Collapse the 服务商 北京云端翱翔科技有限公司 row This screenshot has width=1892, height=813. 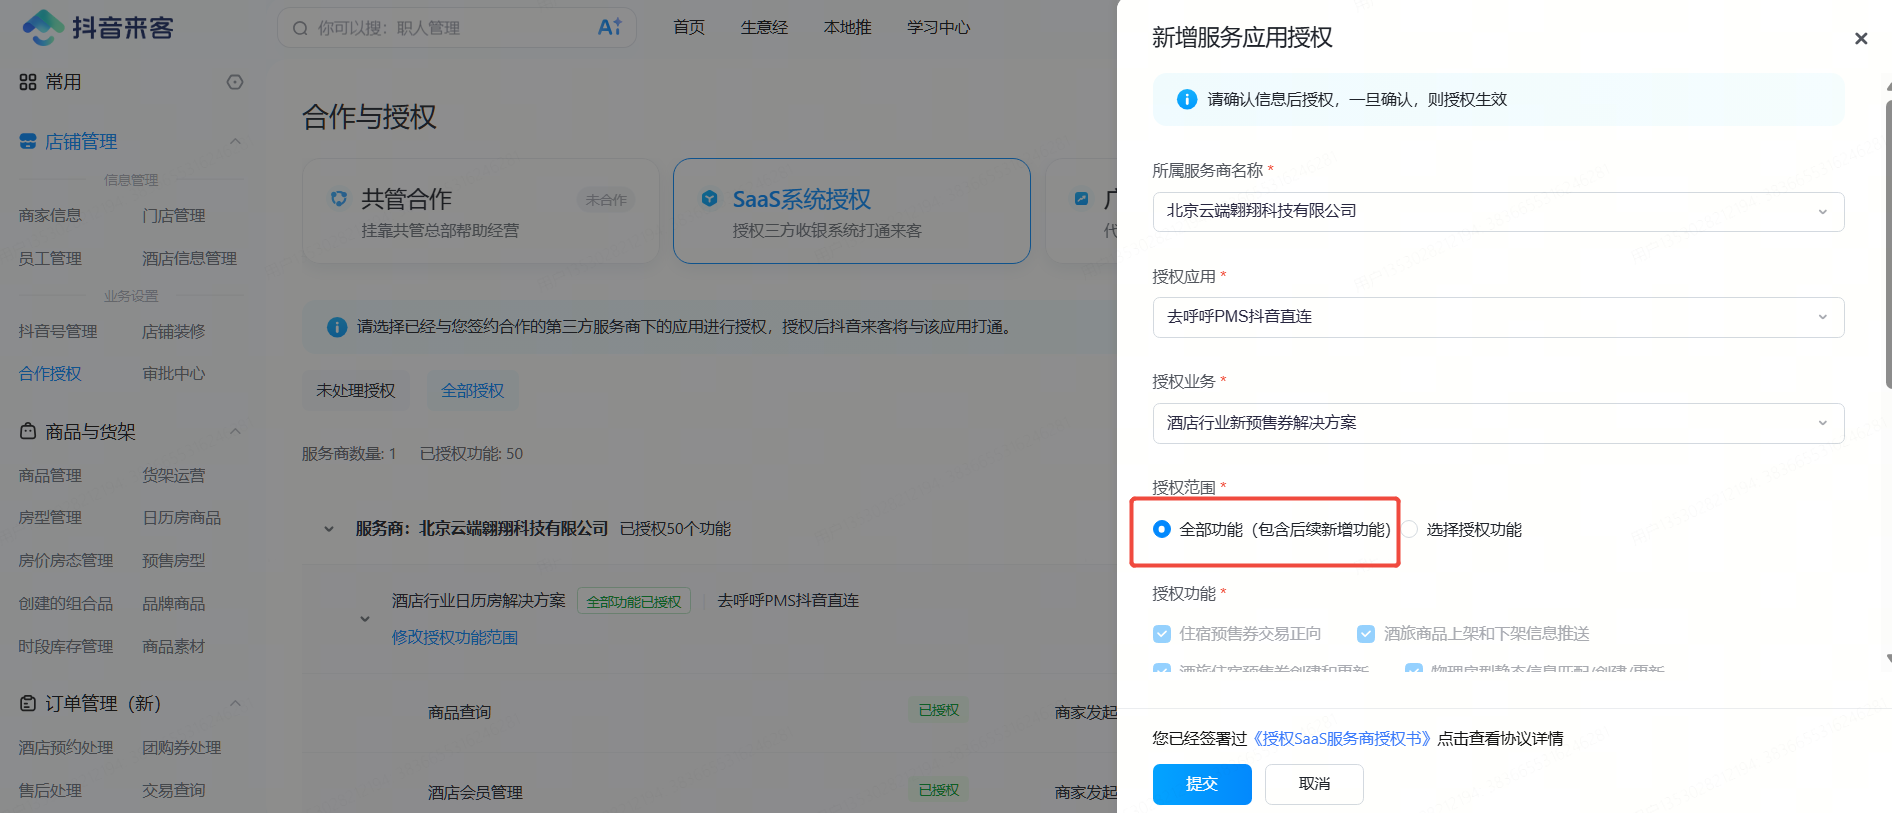click(x=328, y=529)
